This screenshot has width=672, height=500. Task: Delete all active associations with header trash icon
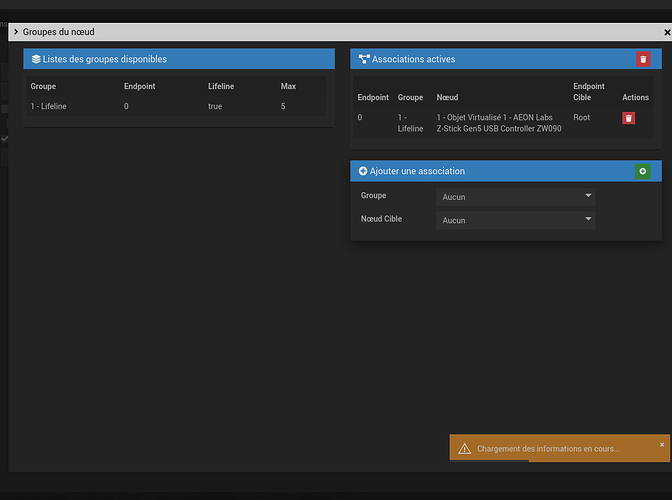pos(643,59)
